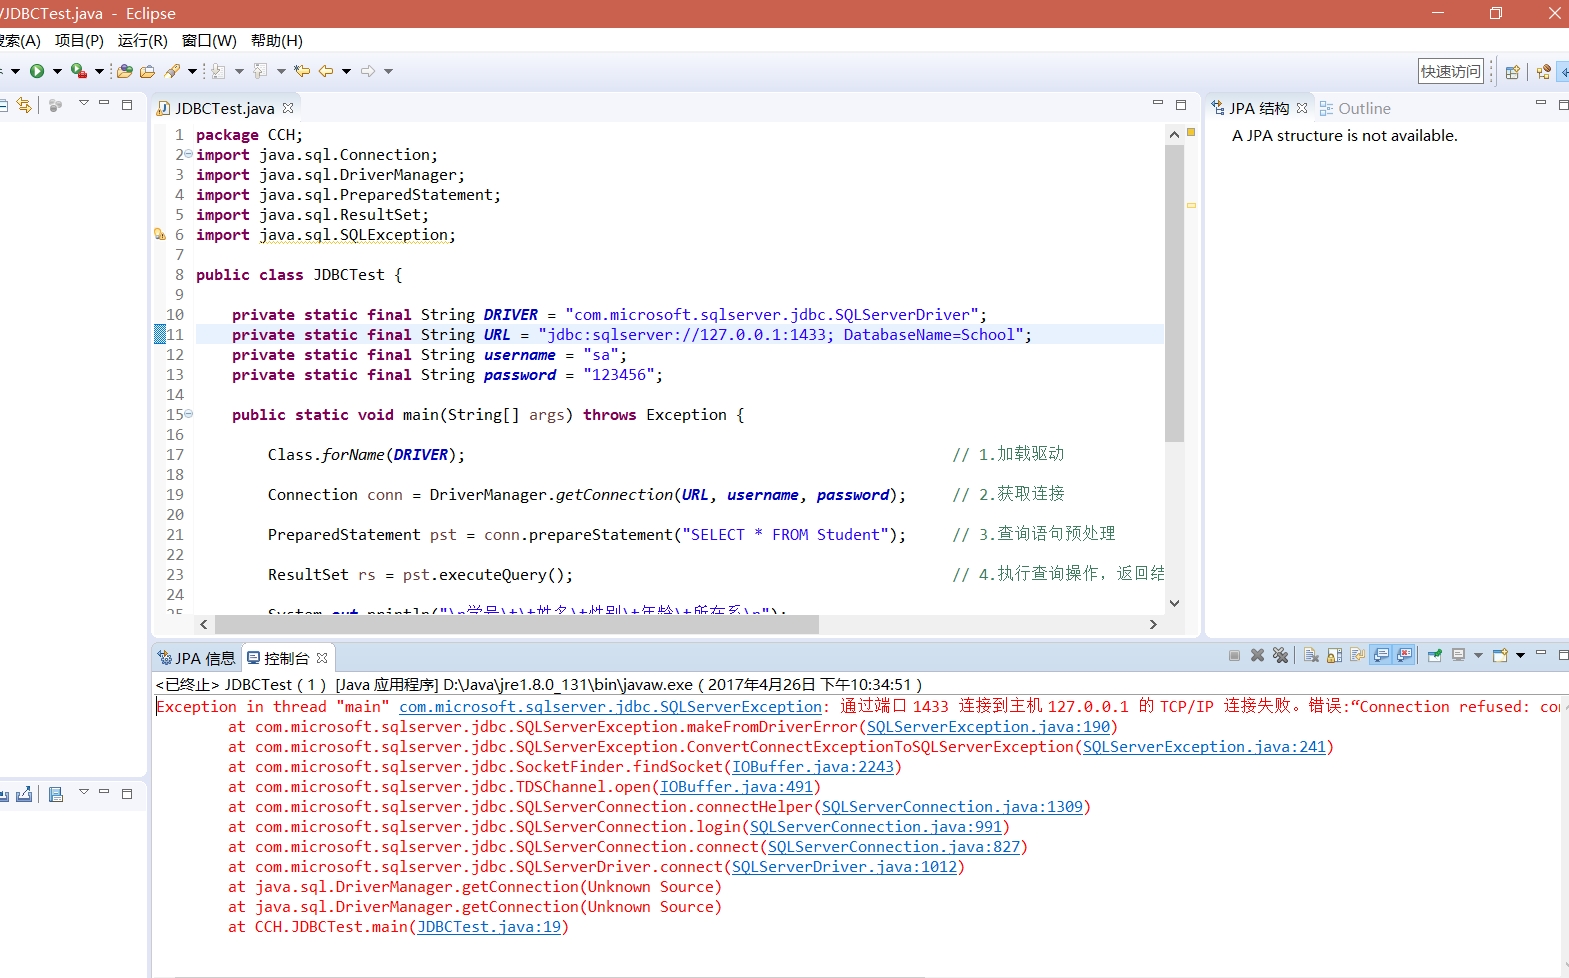Image resolution: width=1569 pixels, height=978 pixels.
Task: Open the SQLServerDriver.java:1012 link
Action: pos(844,867)
